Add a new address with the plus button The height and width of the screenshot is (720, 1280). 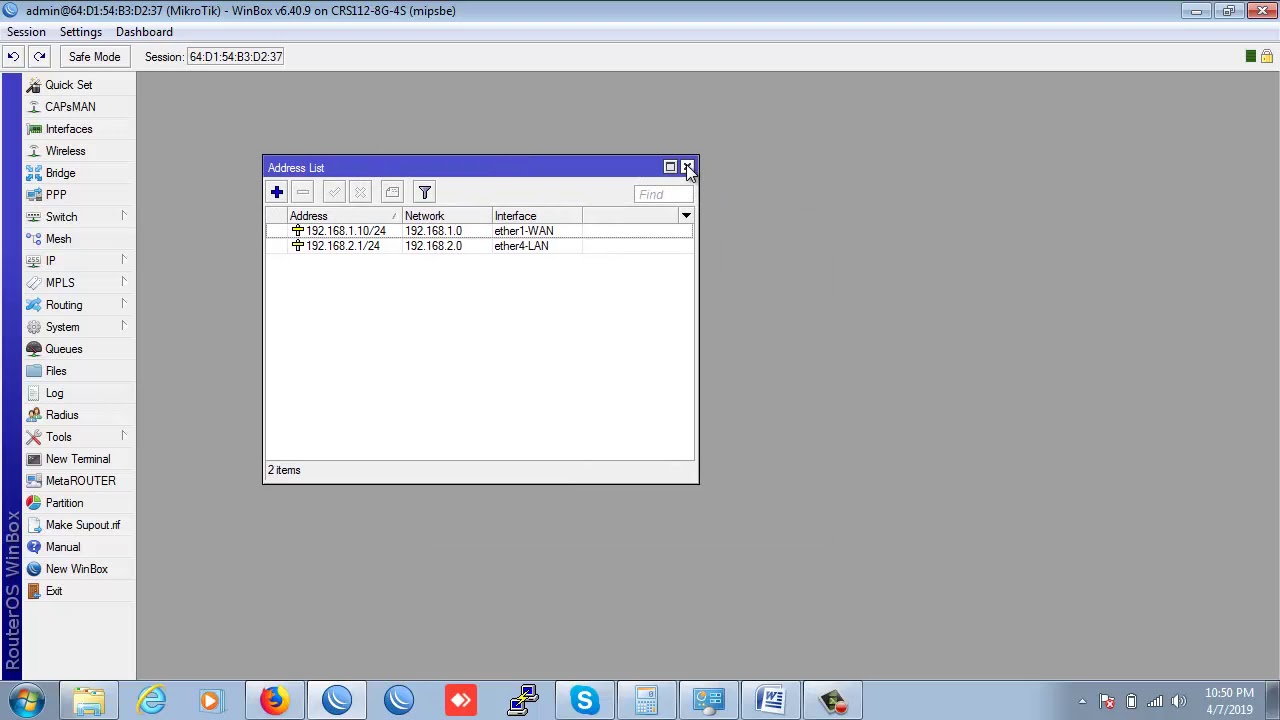click(x=277, y=192)
